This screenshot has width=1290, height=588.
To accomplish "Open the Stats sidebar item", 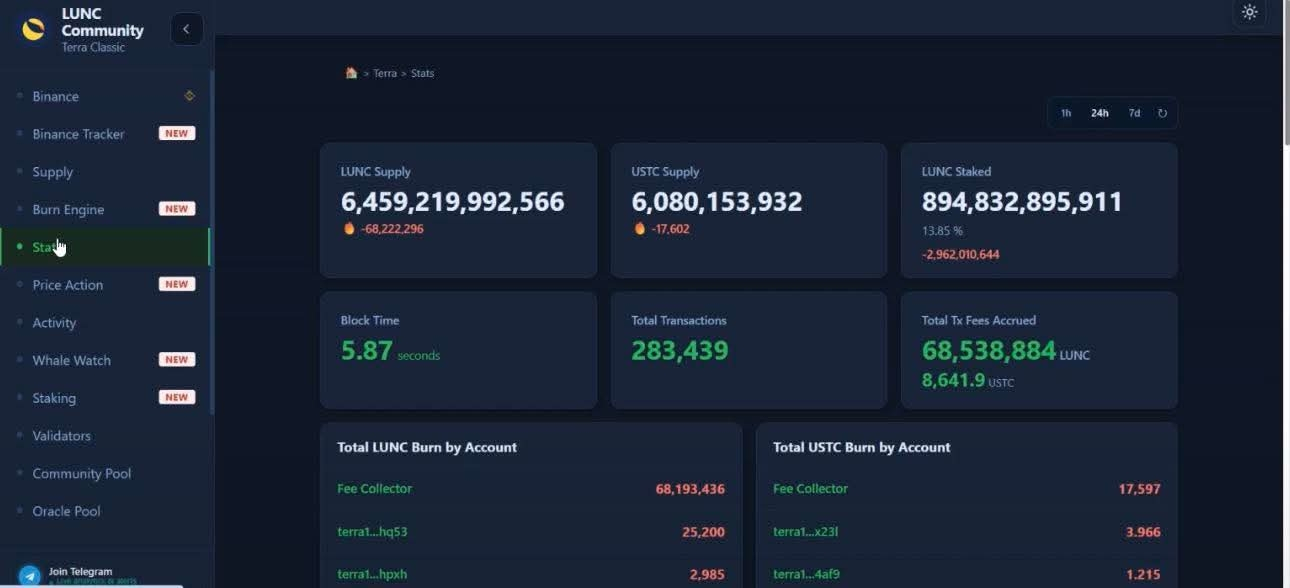I will pyautogui.click(x=105, y=247).
